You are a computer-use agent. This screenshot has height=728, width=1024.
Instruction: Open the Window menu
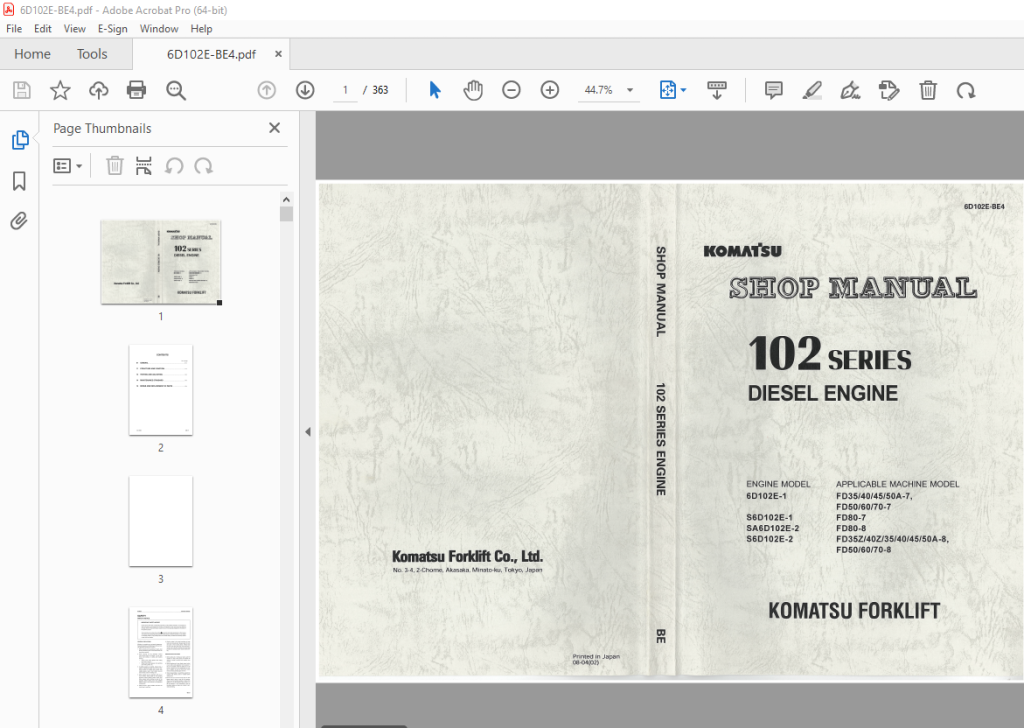(159, 29)
